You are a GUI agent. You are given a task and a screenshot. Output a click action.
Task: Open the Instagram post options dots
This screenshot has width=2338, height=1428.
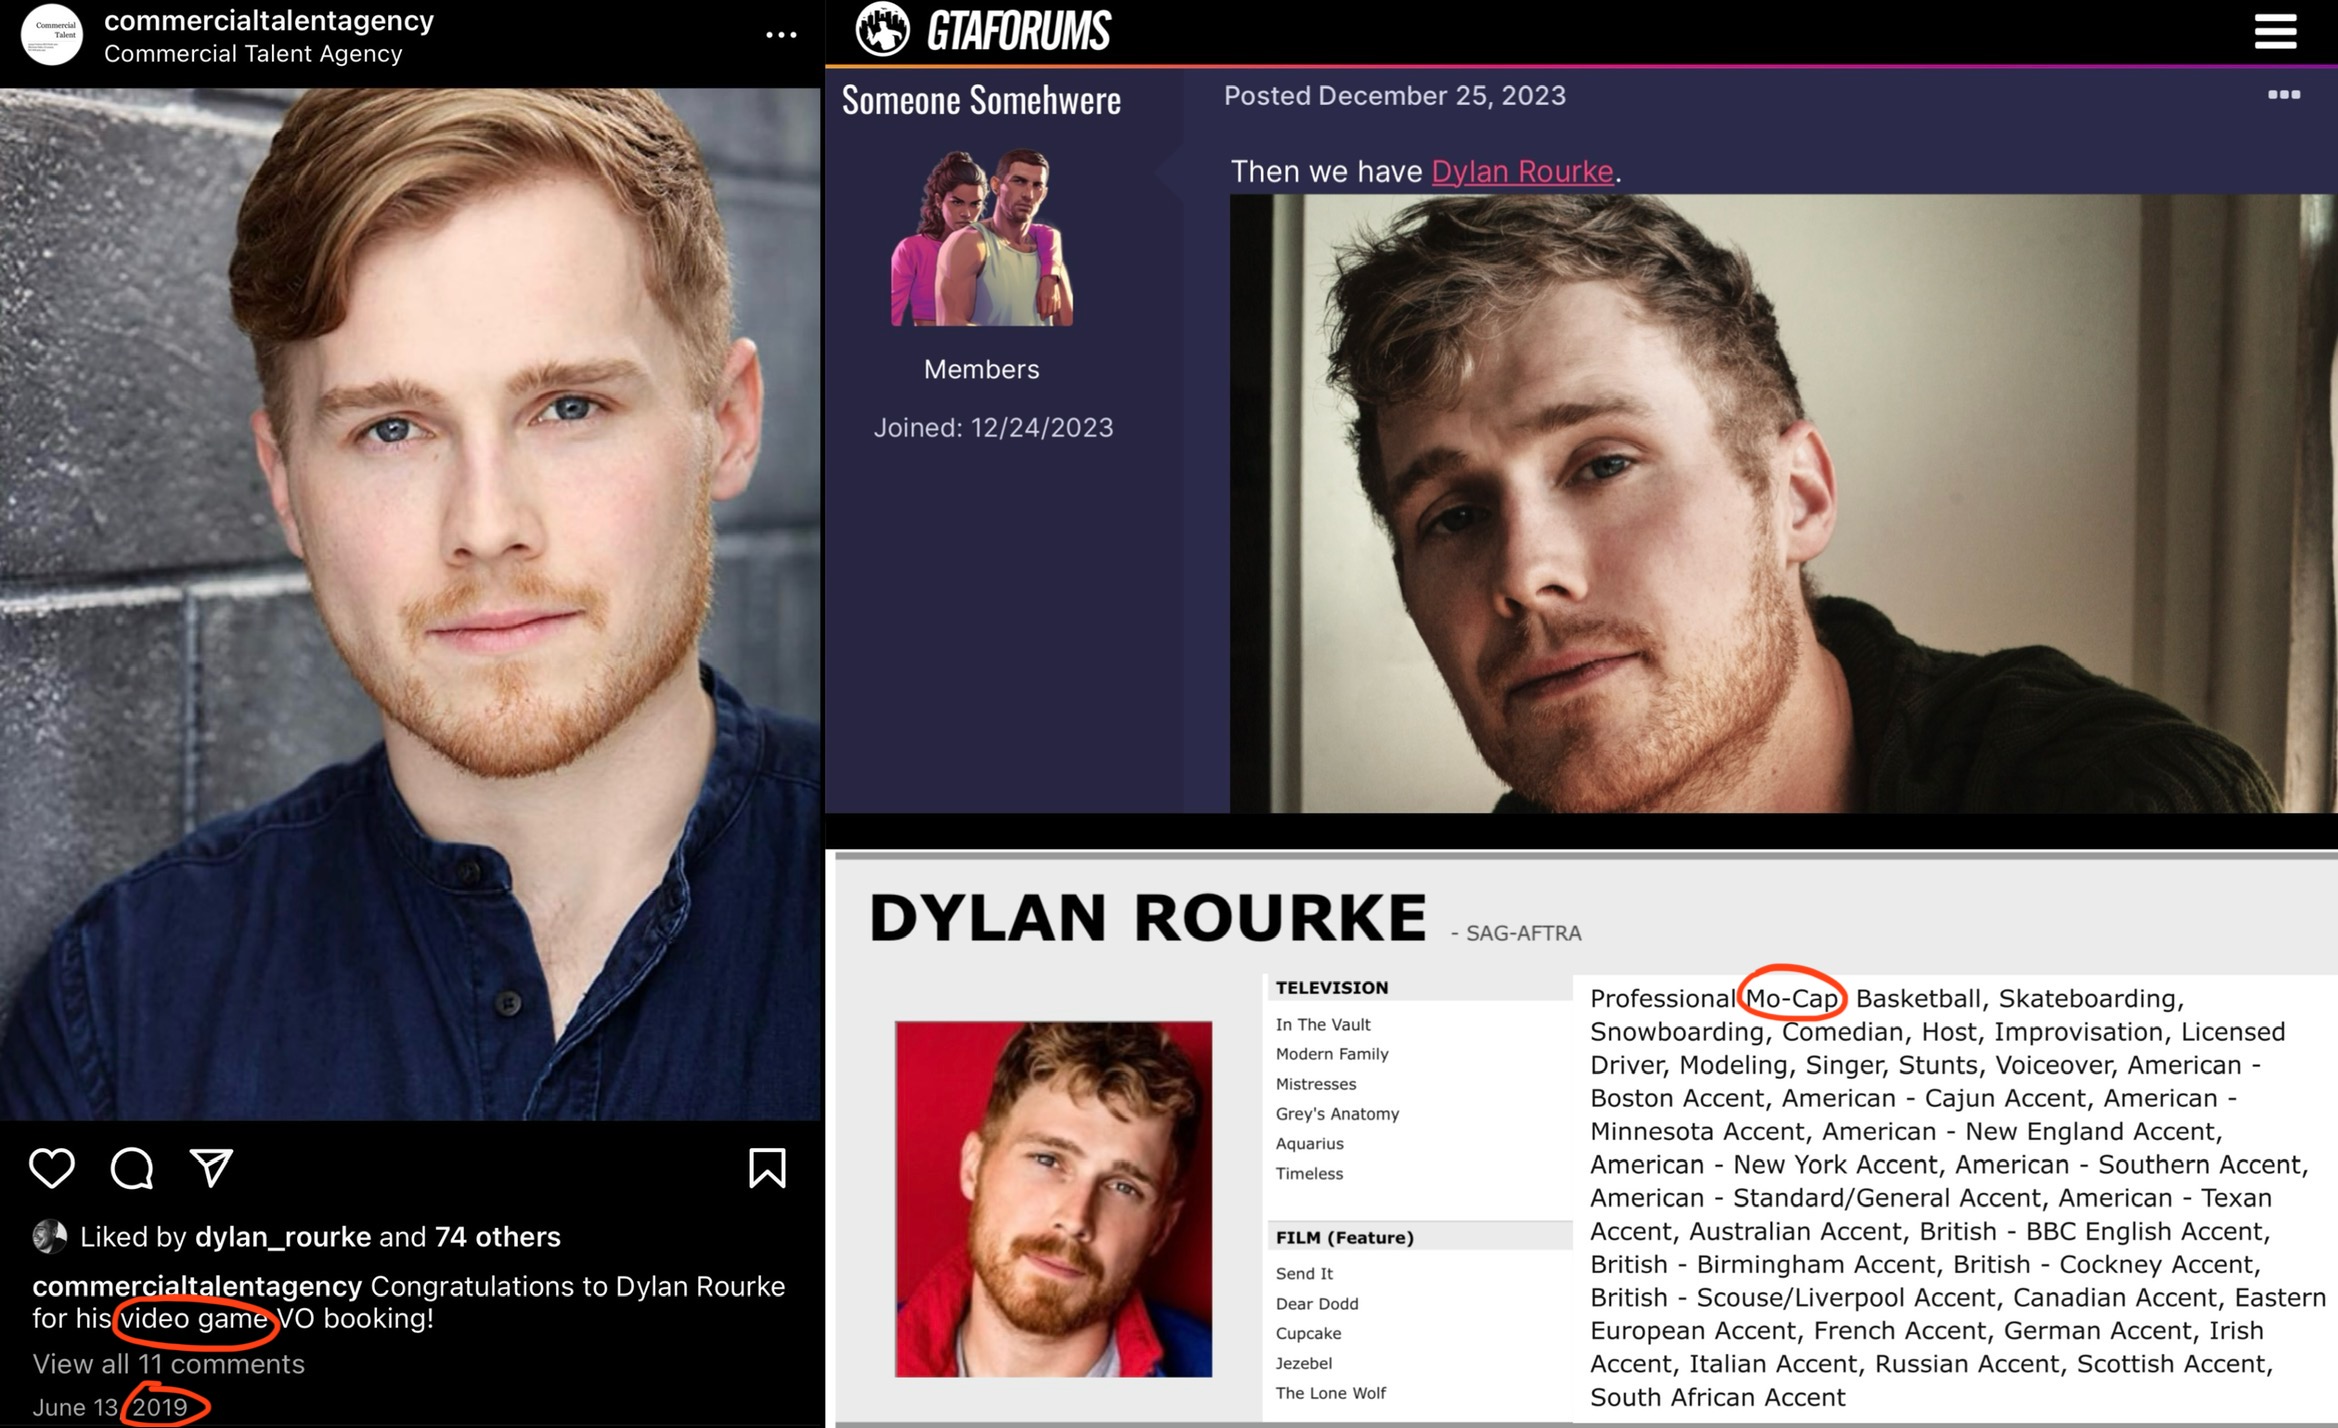point(781,35)
